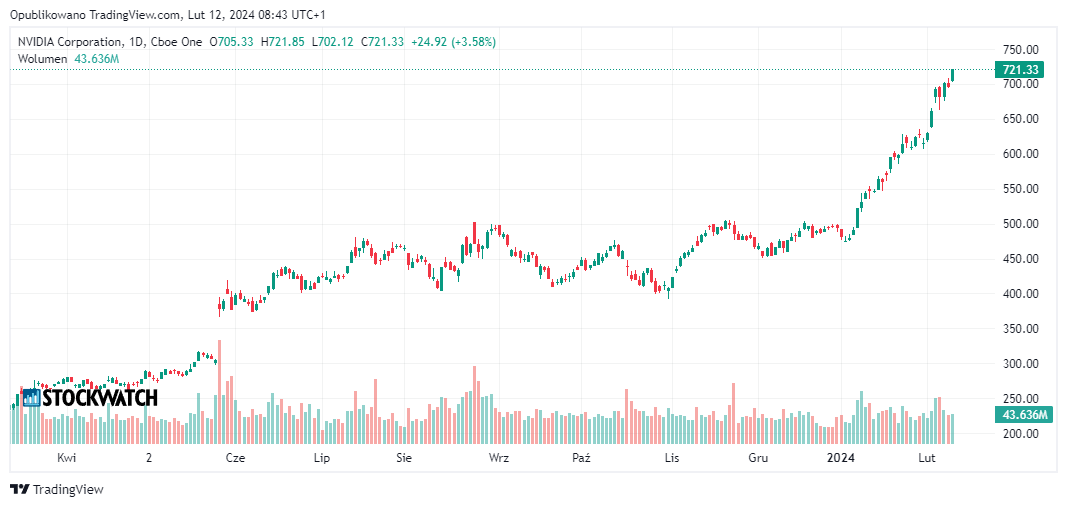Click the C721.33 close value

(x=382, y=42)
